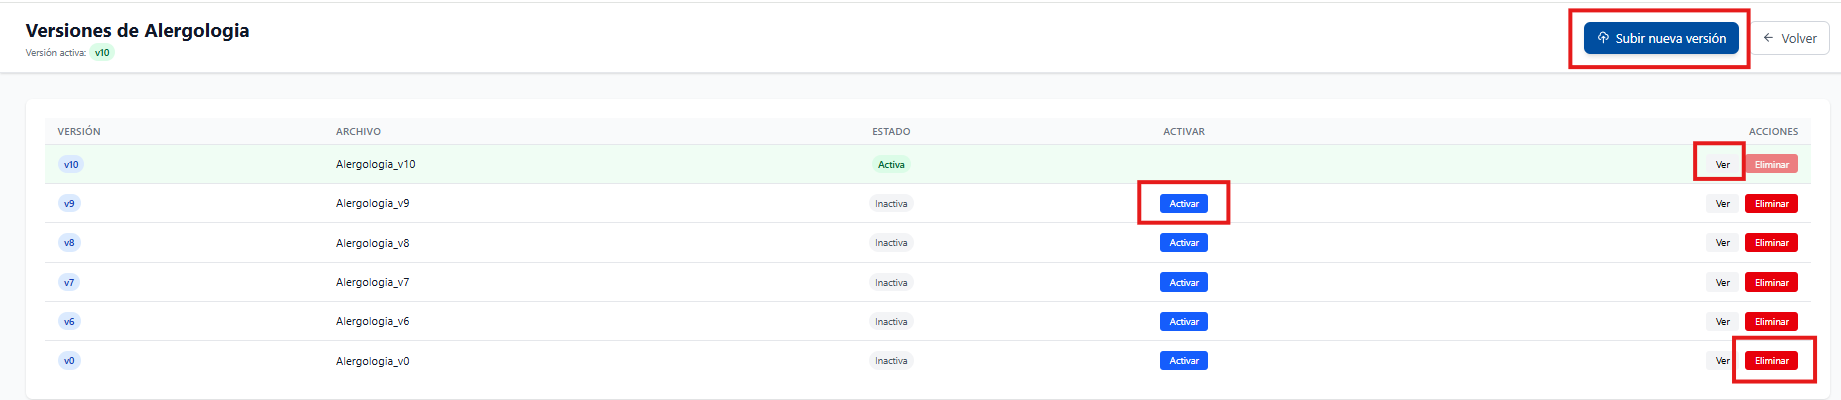The width and height of the screenshot is (1841, 400).
Task: Remove Alergologia_v7 using Eliminar
Action: click(1771, 282)
